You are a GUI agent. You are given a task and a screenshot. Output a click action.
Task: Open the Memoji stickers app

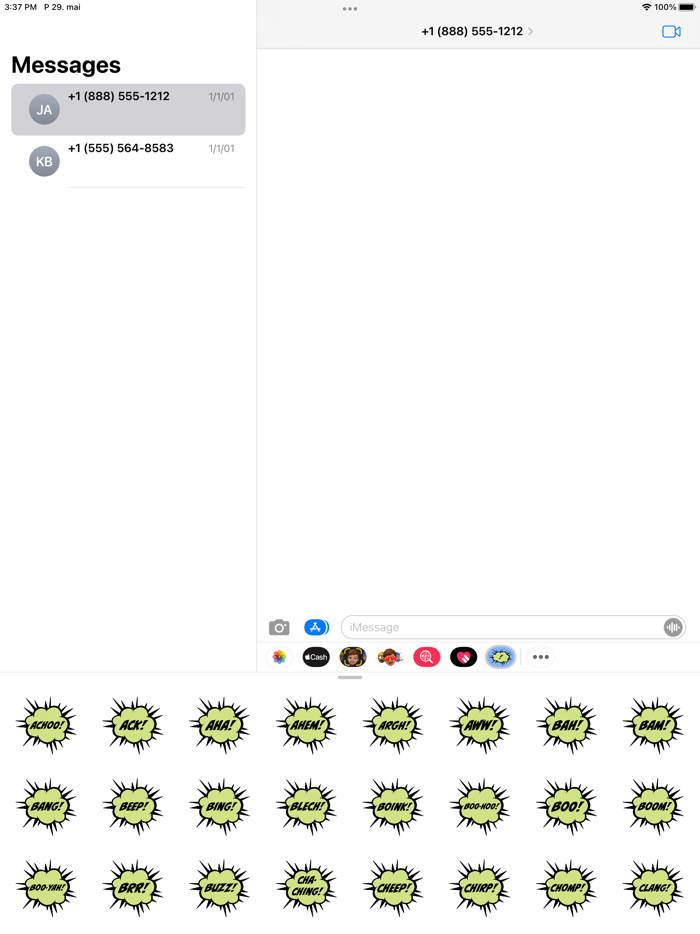coord(353,657)
